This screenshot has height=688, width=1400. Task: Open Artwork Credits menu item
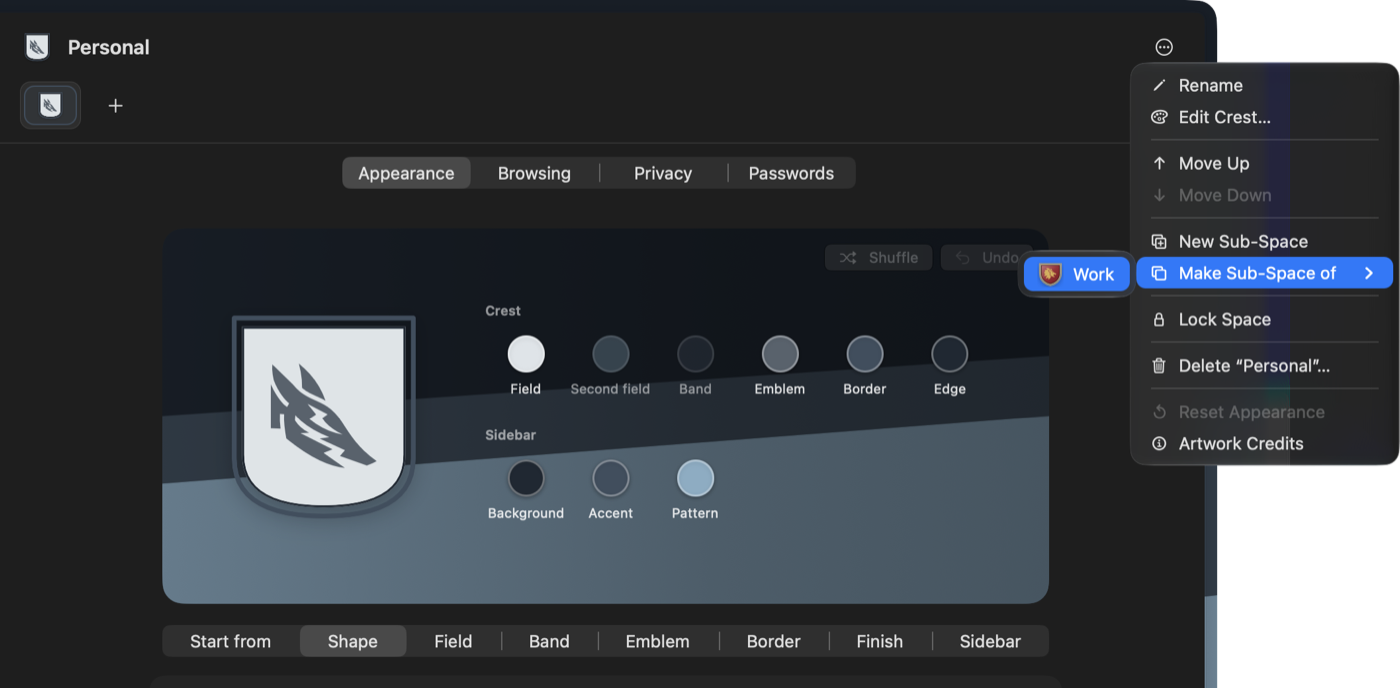point(1265,443)
